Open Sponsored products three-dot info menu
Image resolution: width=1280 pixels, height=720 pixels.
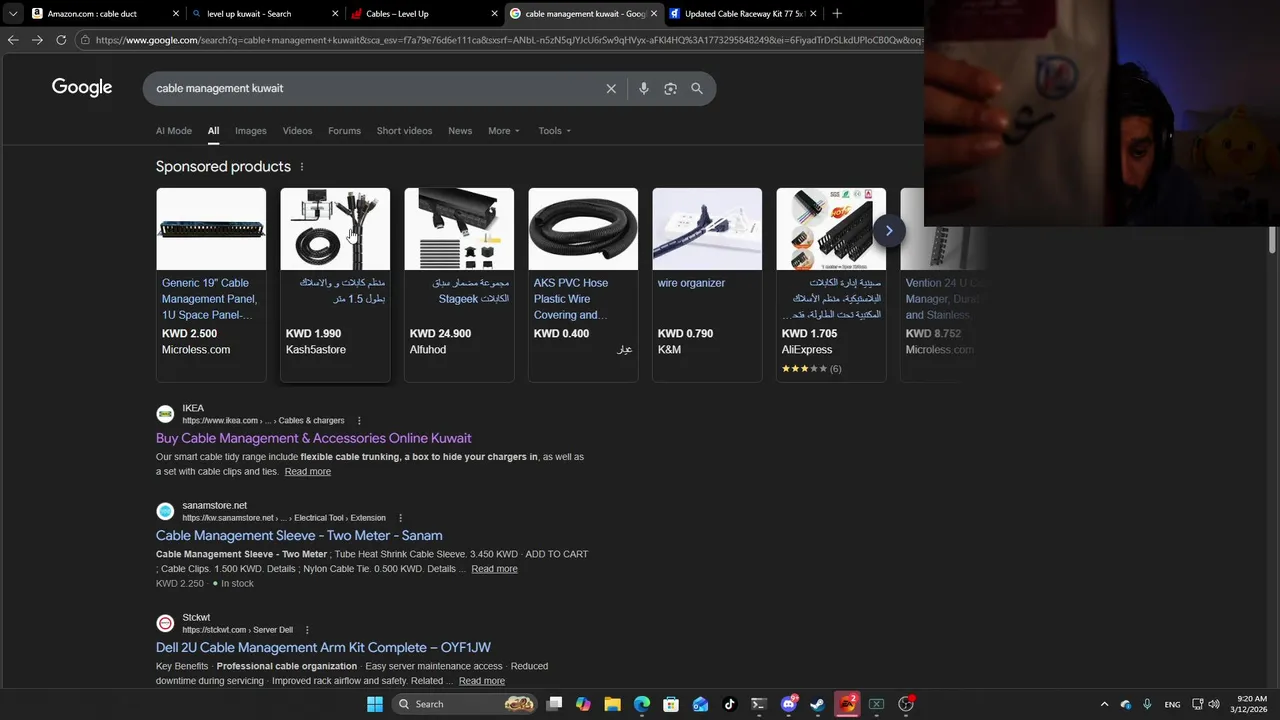pos(302,167)
